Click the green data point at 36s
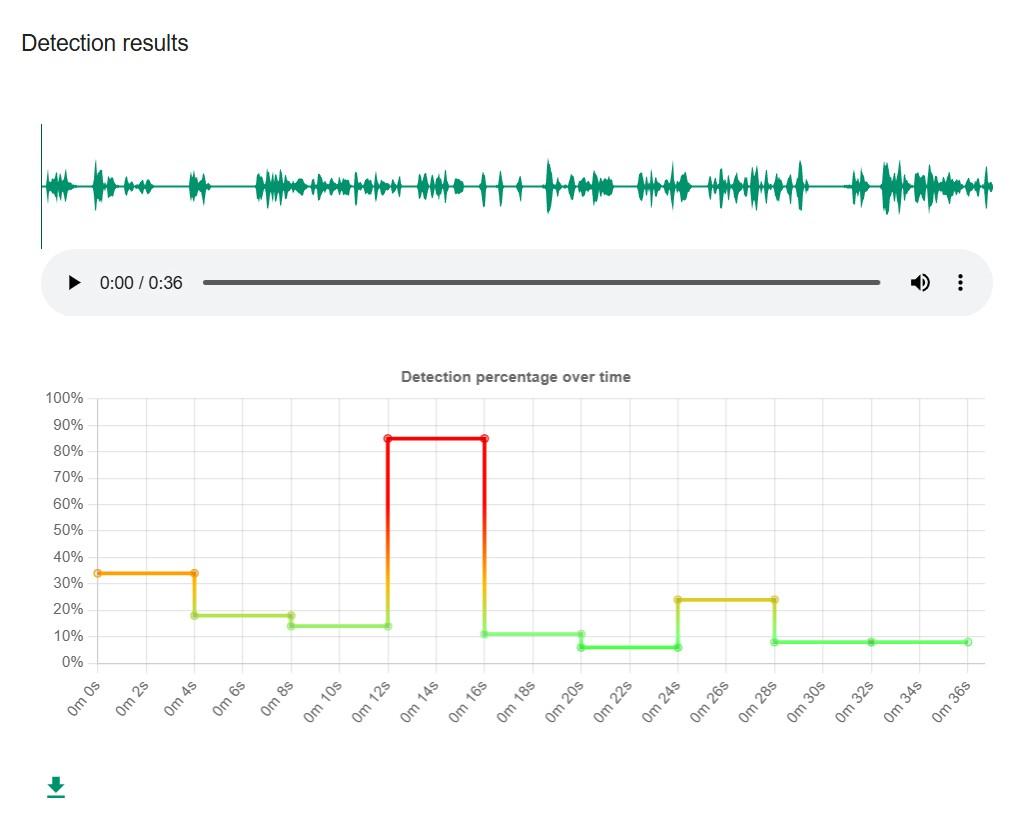Image resolution: width=1013 pixels, height=838 pixels. coord(968,642)
